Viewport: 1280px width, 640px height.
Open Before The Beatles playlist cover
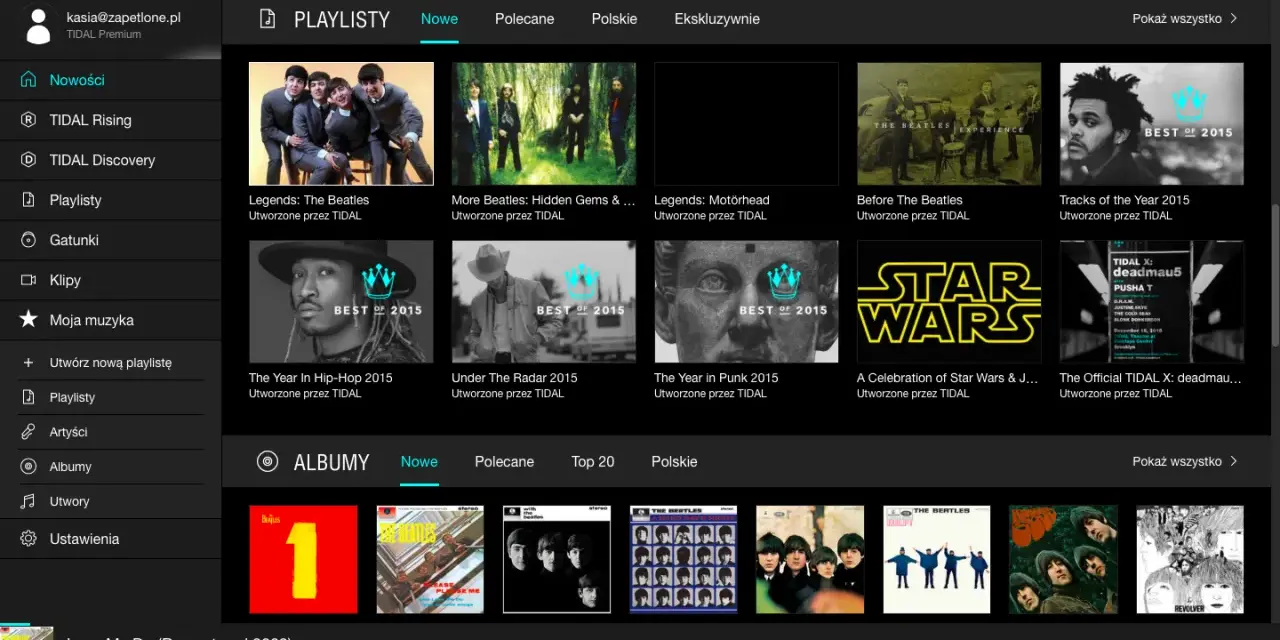[949, 124]
